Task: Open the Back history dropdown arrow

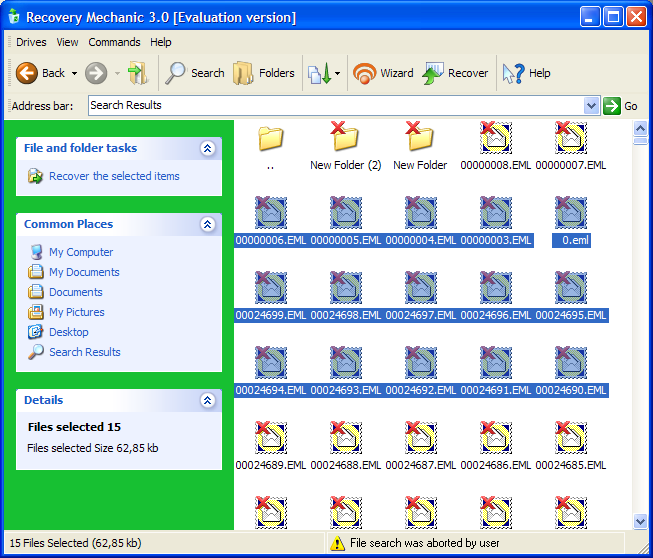Action: 75,74
